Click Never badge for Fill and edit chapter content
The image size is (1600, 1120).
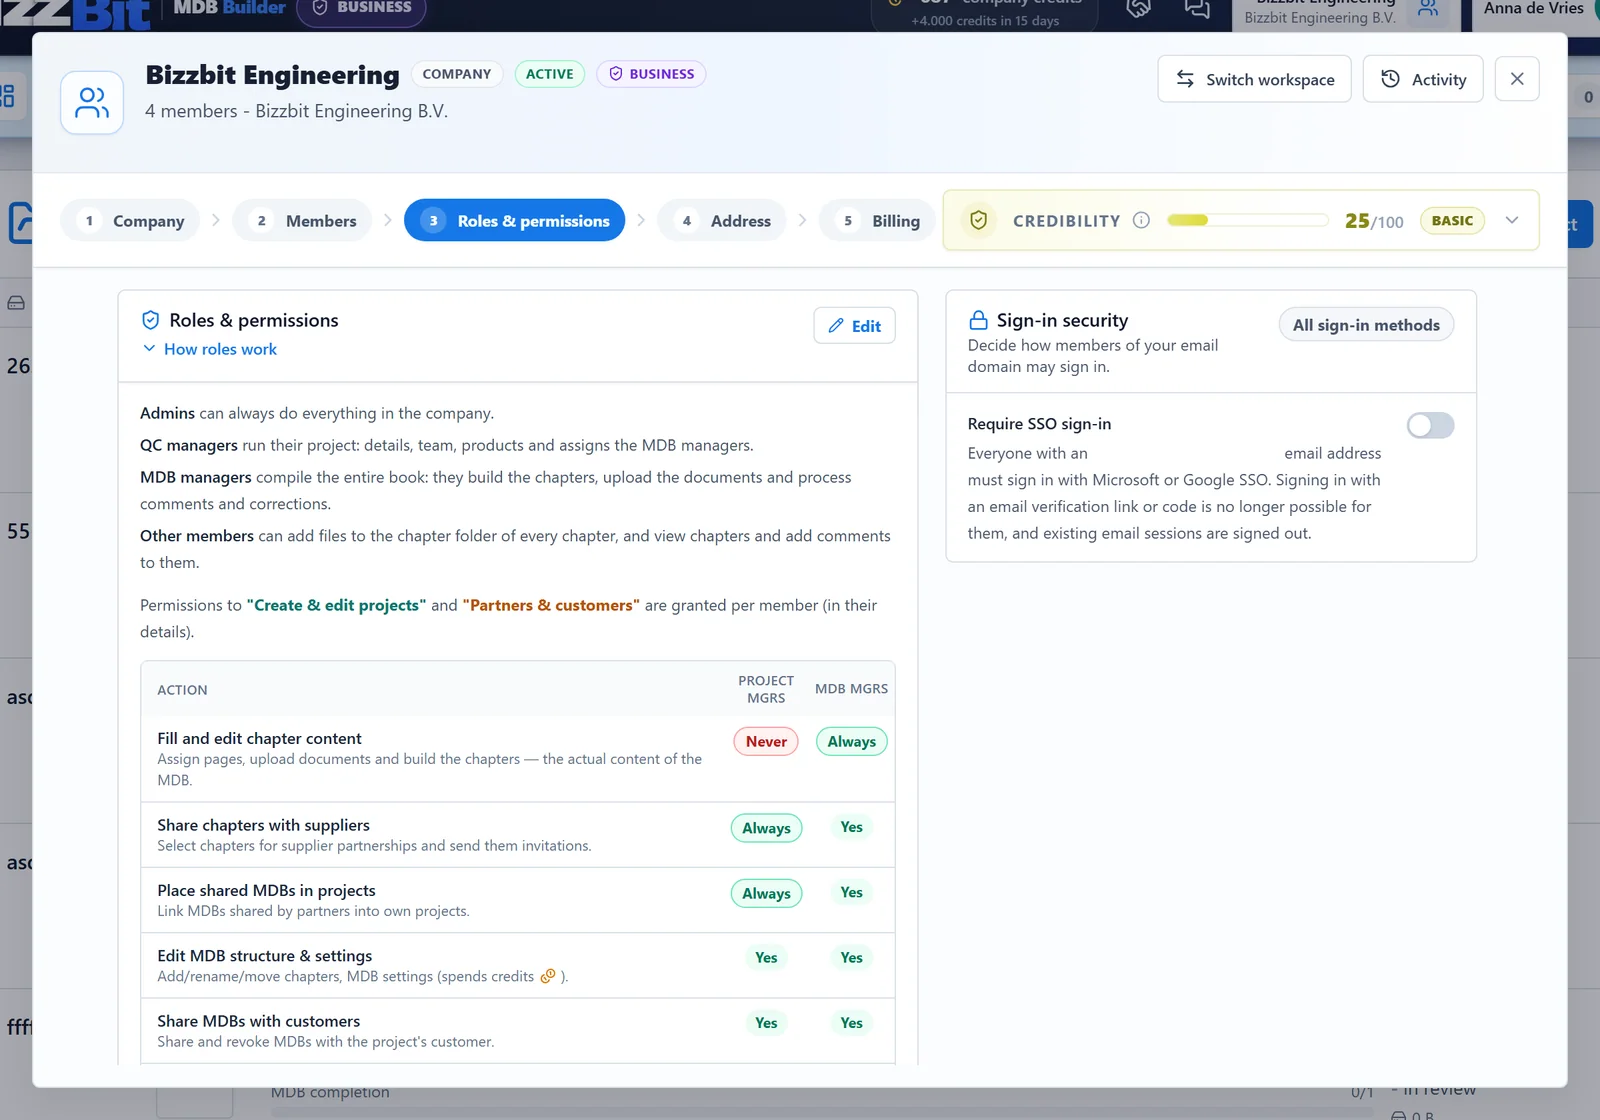766,742
